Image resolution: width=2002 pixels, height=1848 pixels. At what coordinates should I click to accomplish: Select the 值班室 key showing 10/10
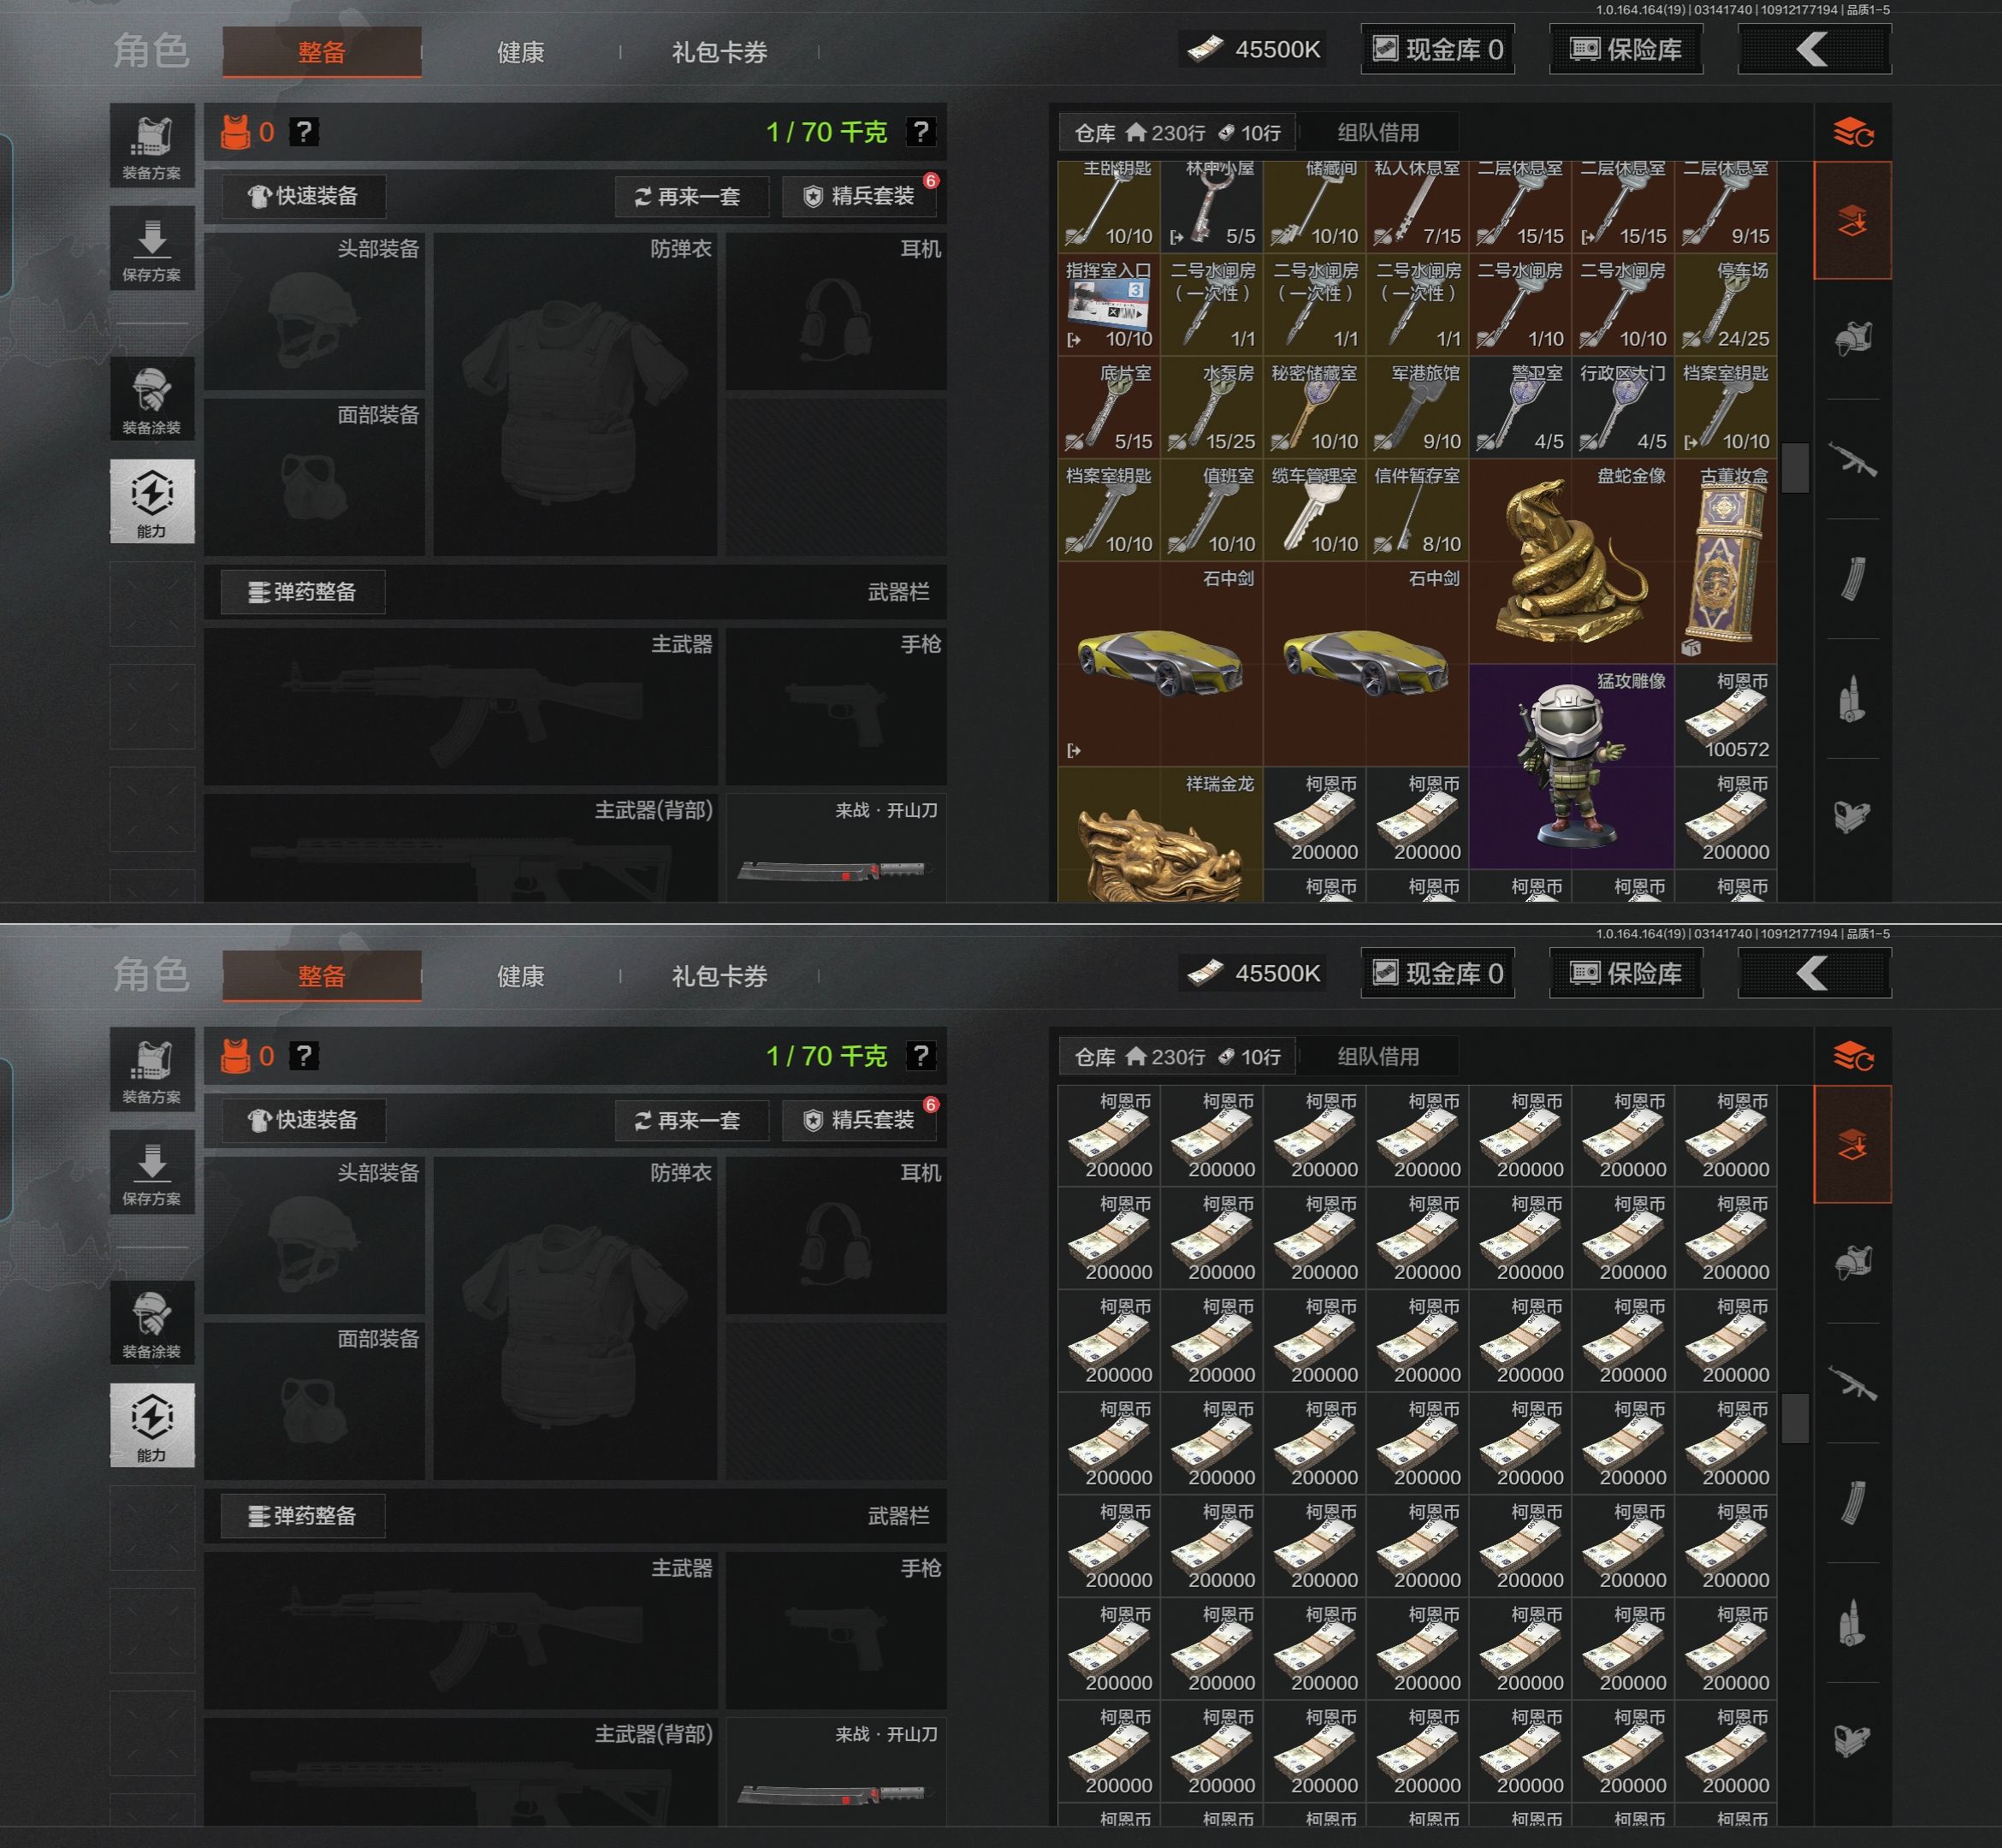(1212, 509)
